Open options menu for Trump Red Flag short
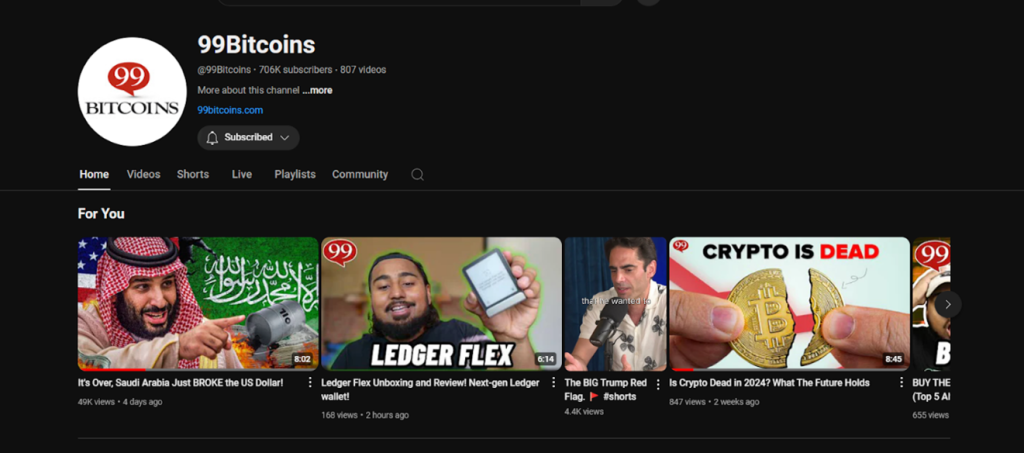 click(658, 384)
